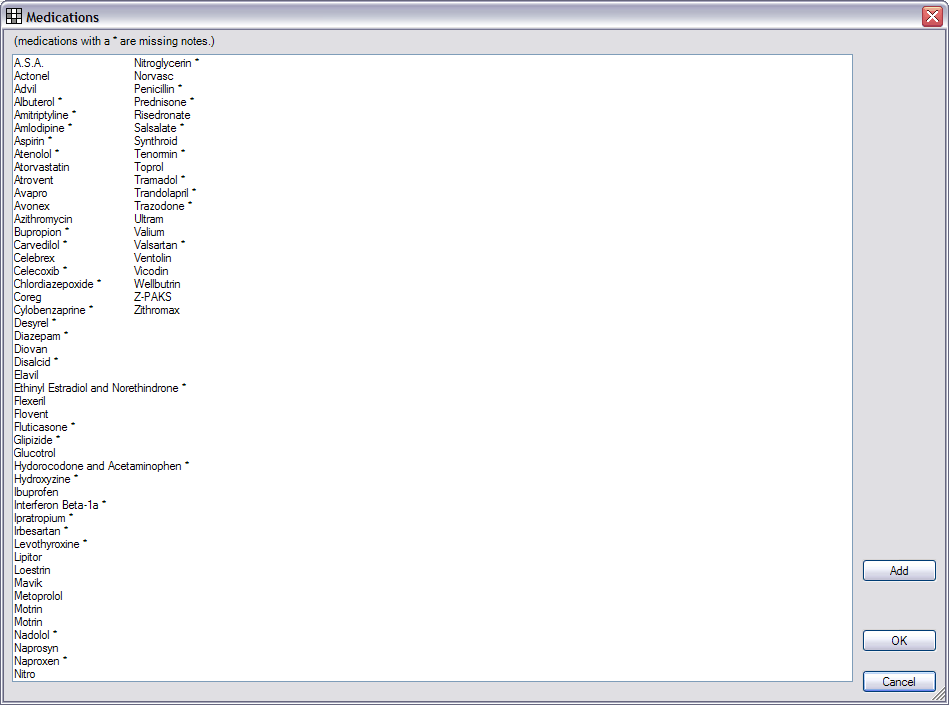Select Naproxen medication

(x=40, y=661)
